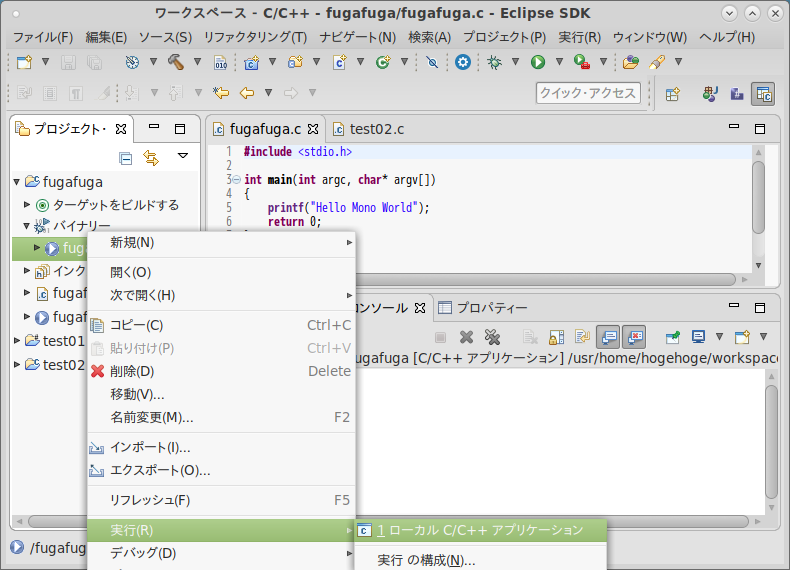Click Remove all terminated launches icon
The width and height of the screenshot is (790, 570).
point(492,337)
